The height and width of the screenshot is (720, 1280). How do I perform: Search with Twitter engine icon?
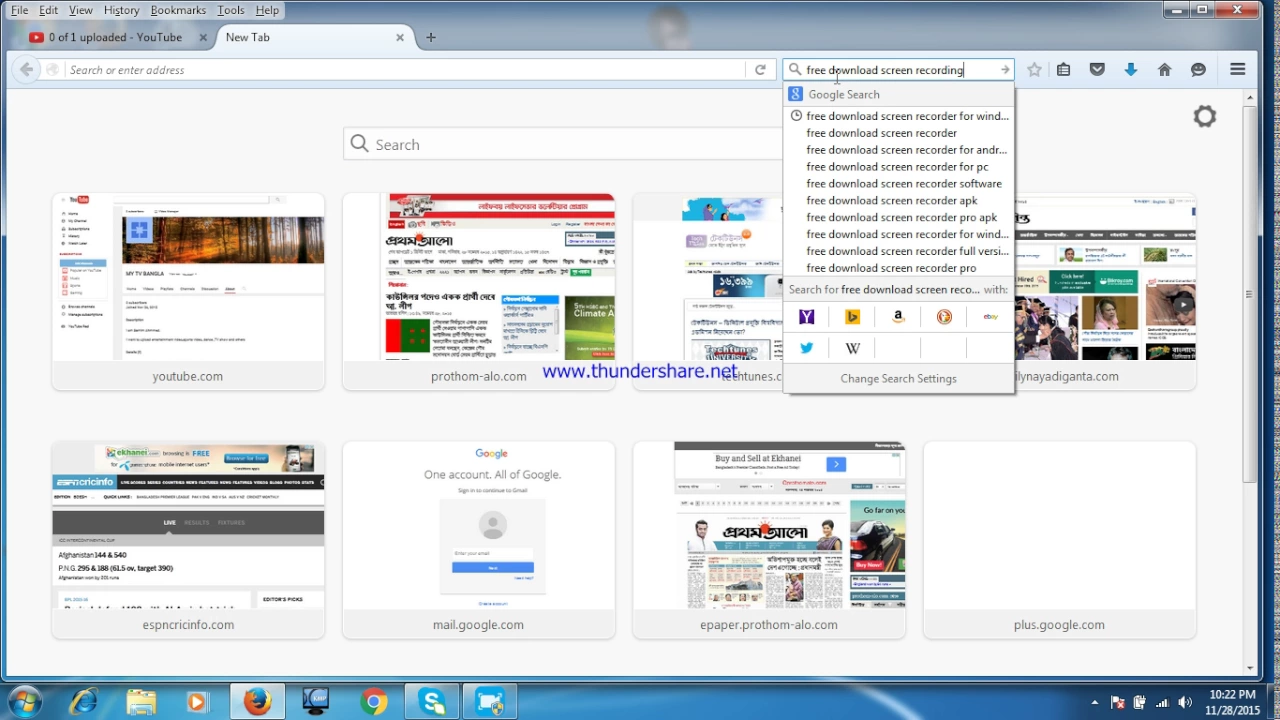[x=807, y=348]
